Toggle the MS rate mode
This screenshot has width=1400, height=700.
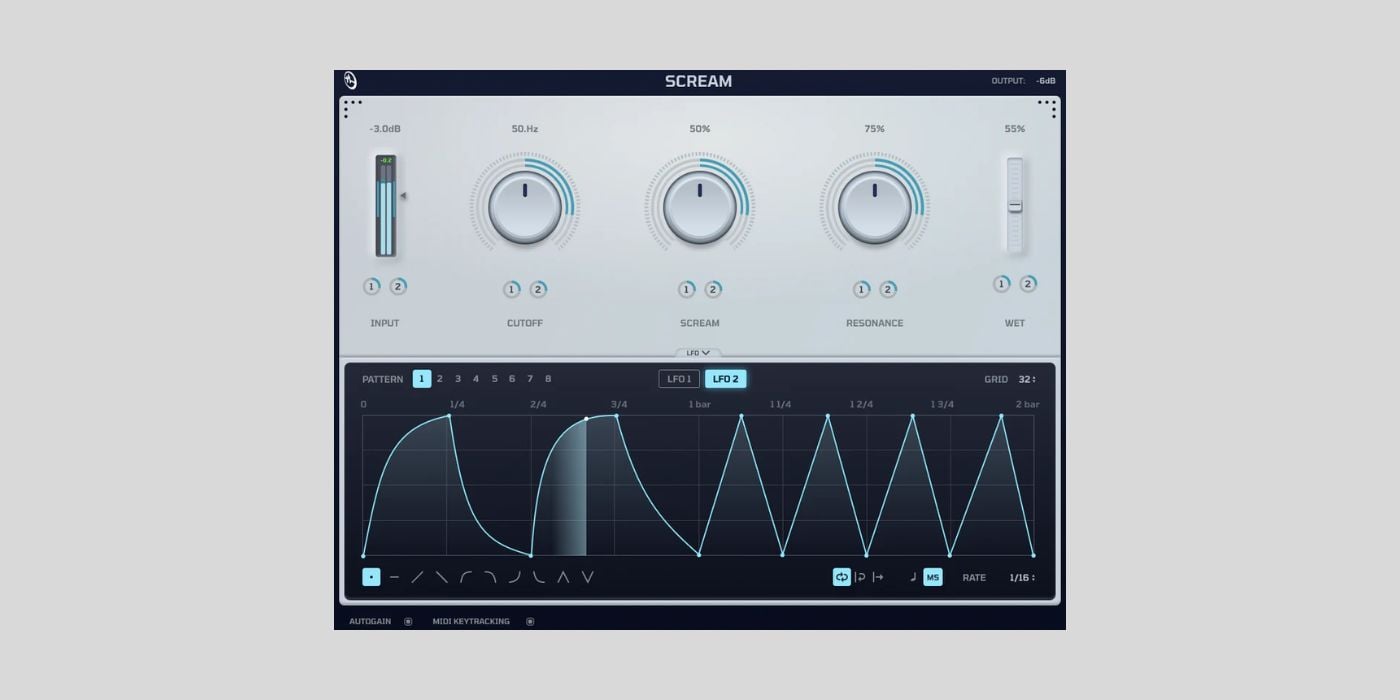[933, 577]
